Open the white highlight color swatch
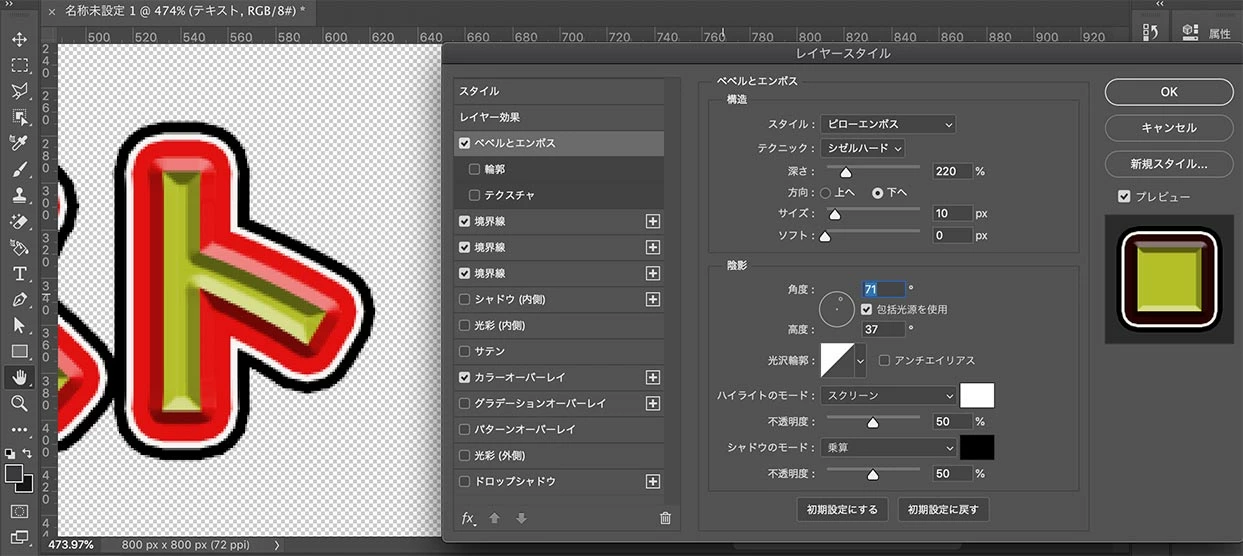 977,395
